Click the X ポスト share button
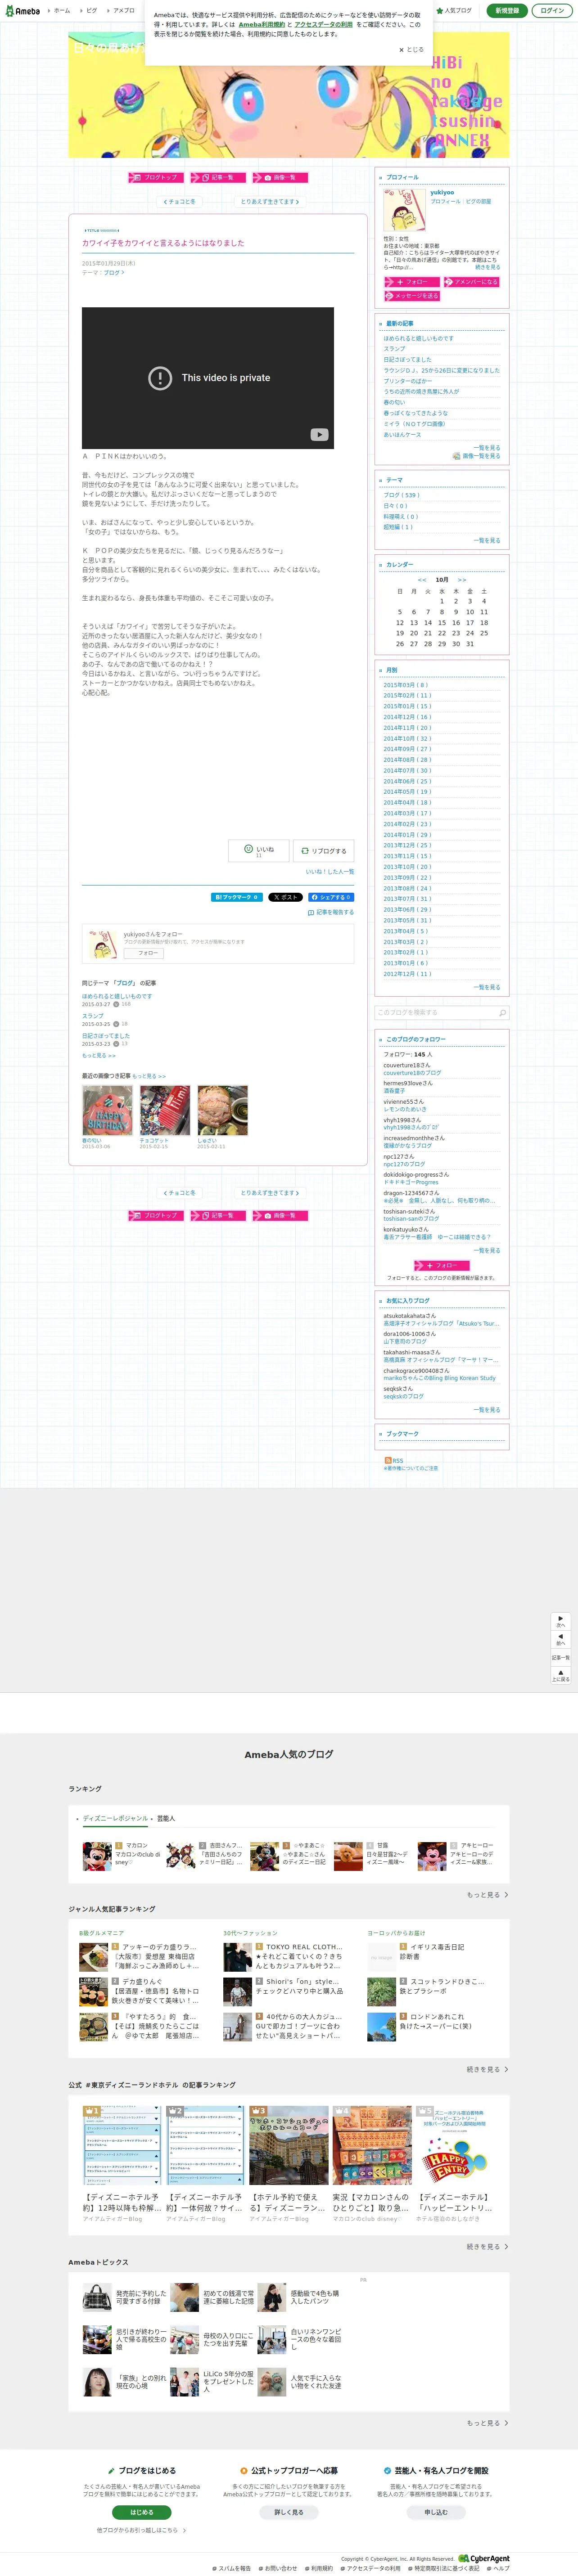 285,897
